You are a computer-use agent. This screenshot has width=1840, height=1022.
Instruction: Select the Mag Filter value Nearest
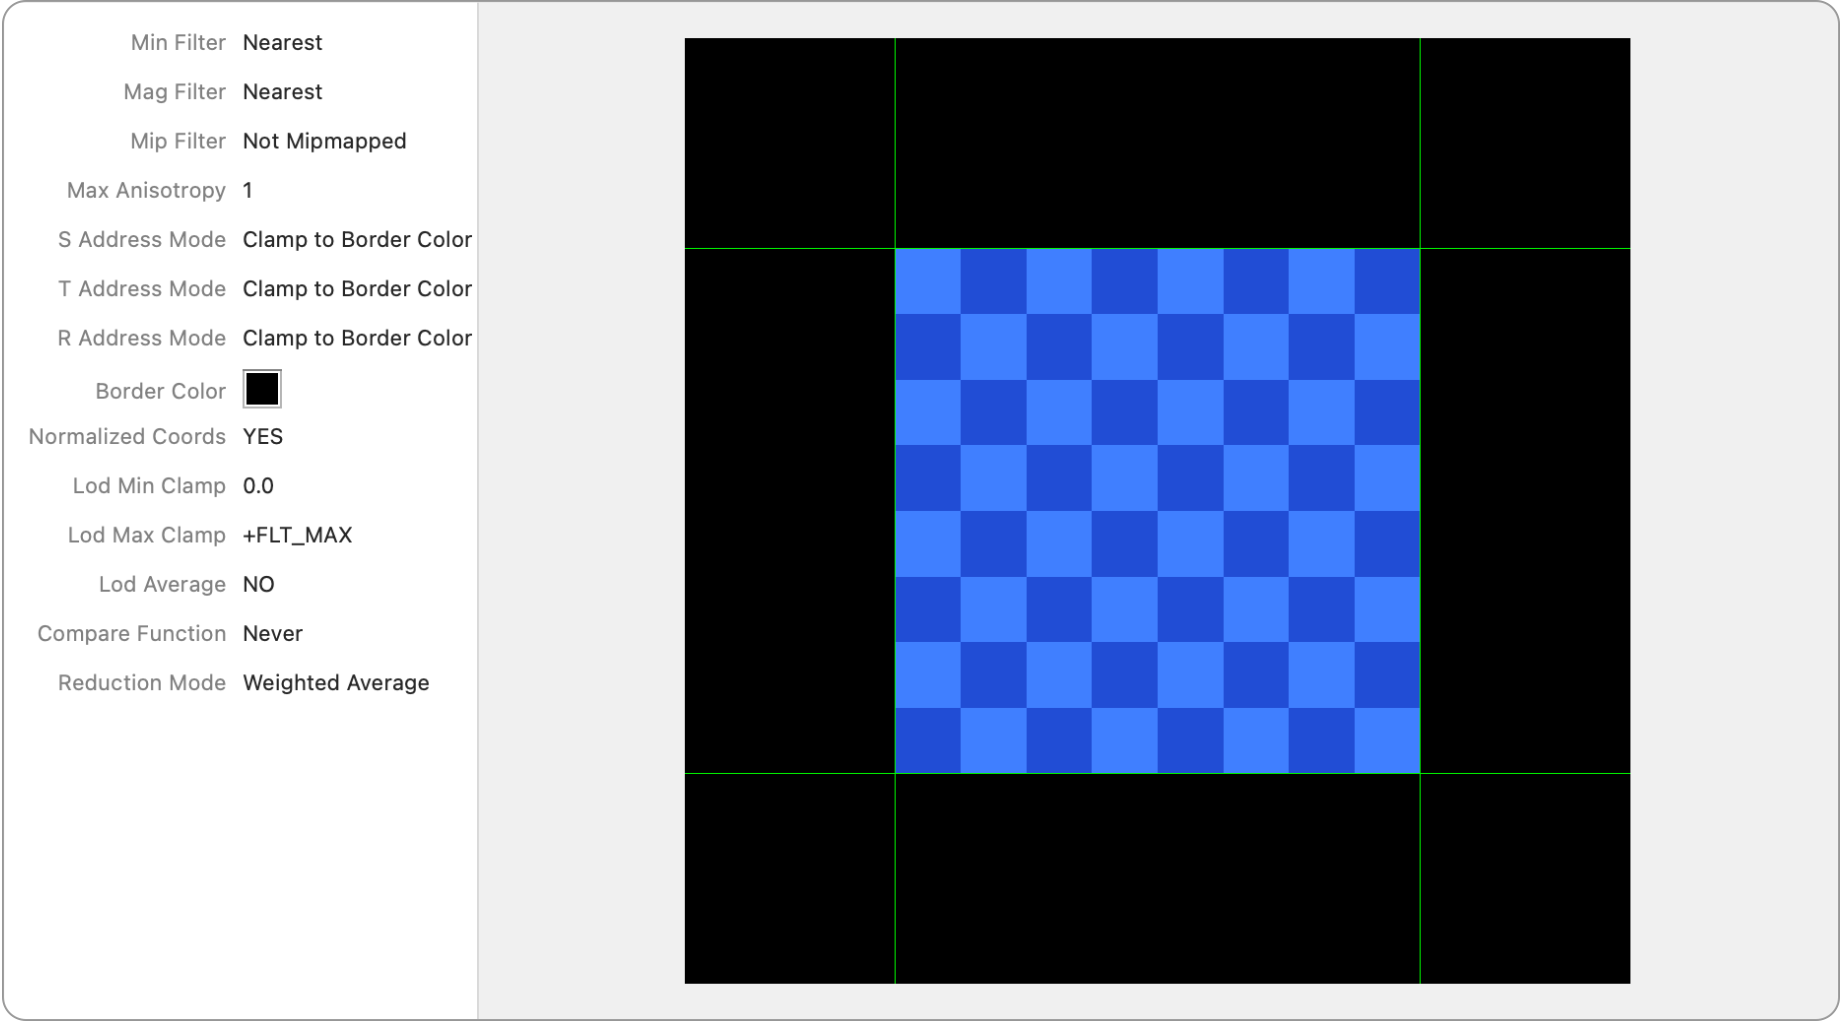[283, 92]
